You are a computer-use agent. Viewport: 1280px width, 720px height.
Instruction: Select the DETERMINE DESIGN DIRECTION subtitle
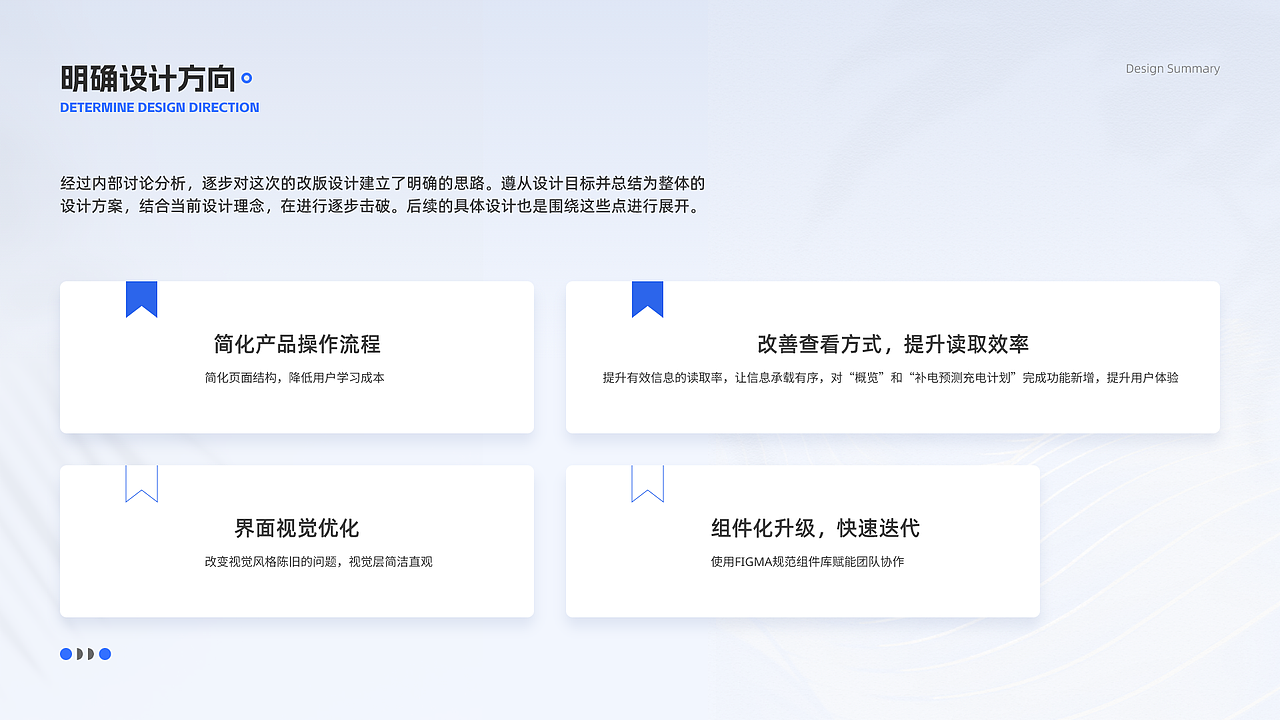pyautogui.click(x=159, y=107)
